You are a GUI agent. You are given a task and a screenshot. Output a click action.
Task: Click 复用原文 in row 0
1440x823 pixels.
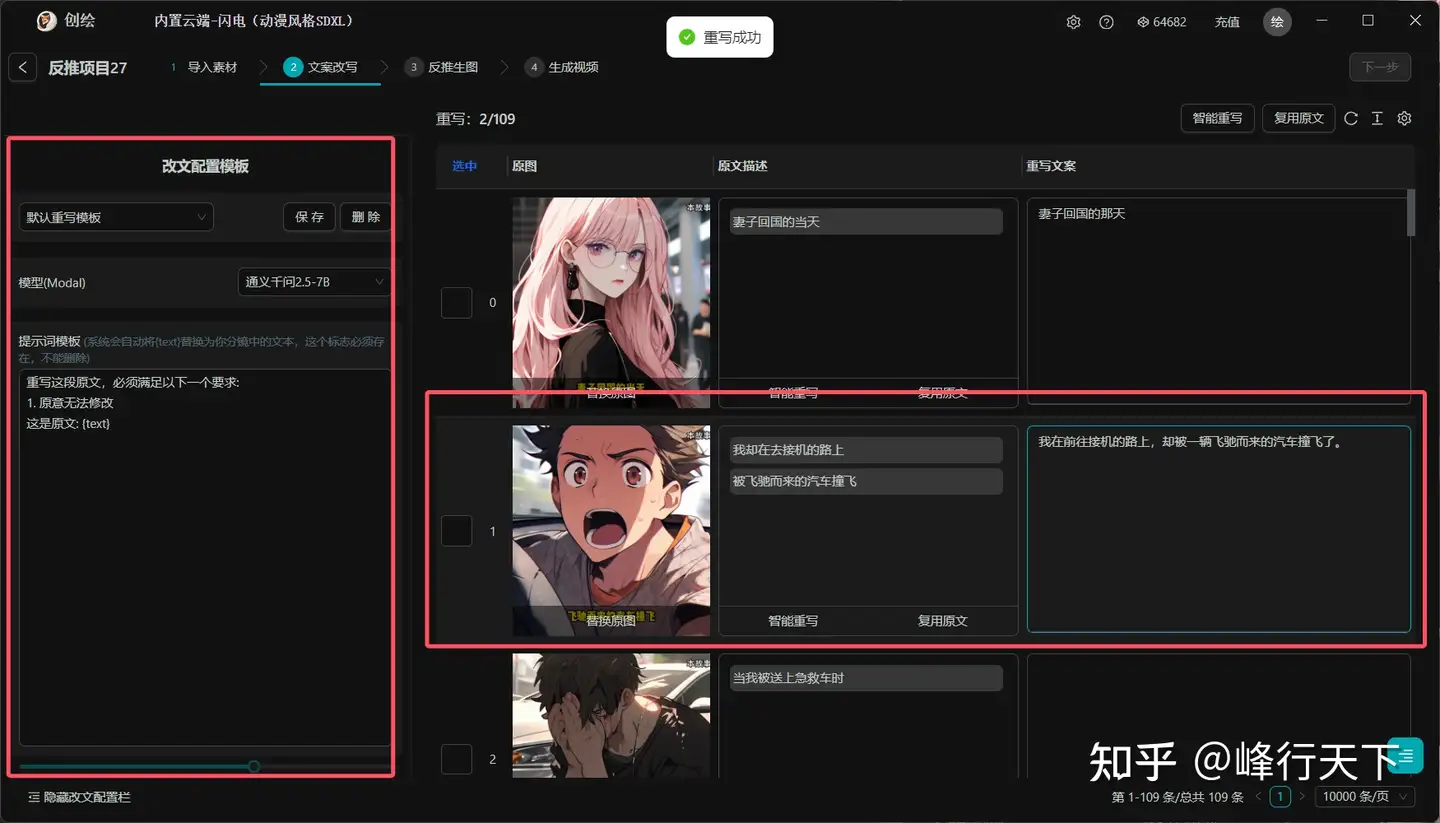tap(943, 393)
